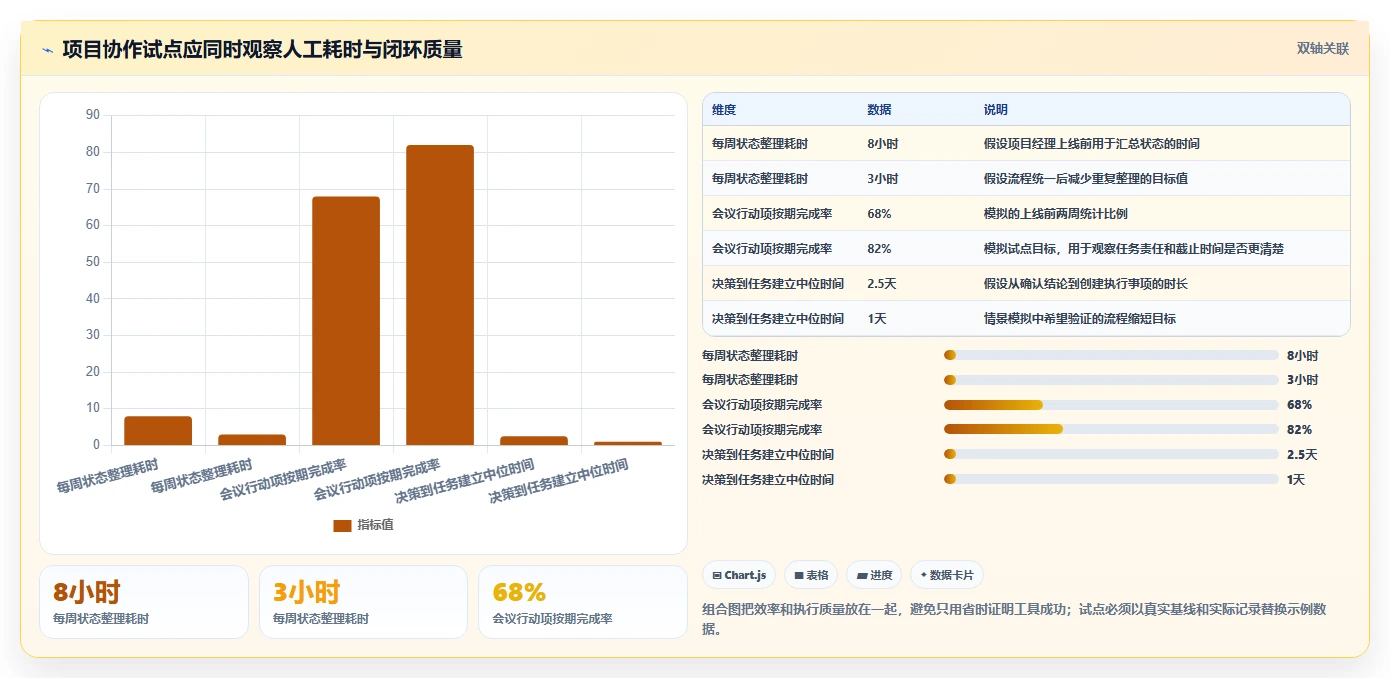Click the 3小时 stat card
The height and width of the screenshot is (678, 1390).
pos(363,602)
